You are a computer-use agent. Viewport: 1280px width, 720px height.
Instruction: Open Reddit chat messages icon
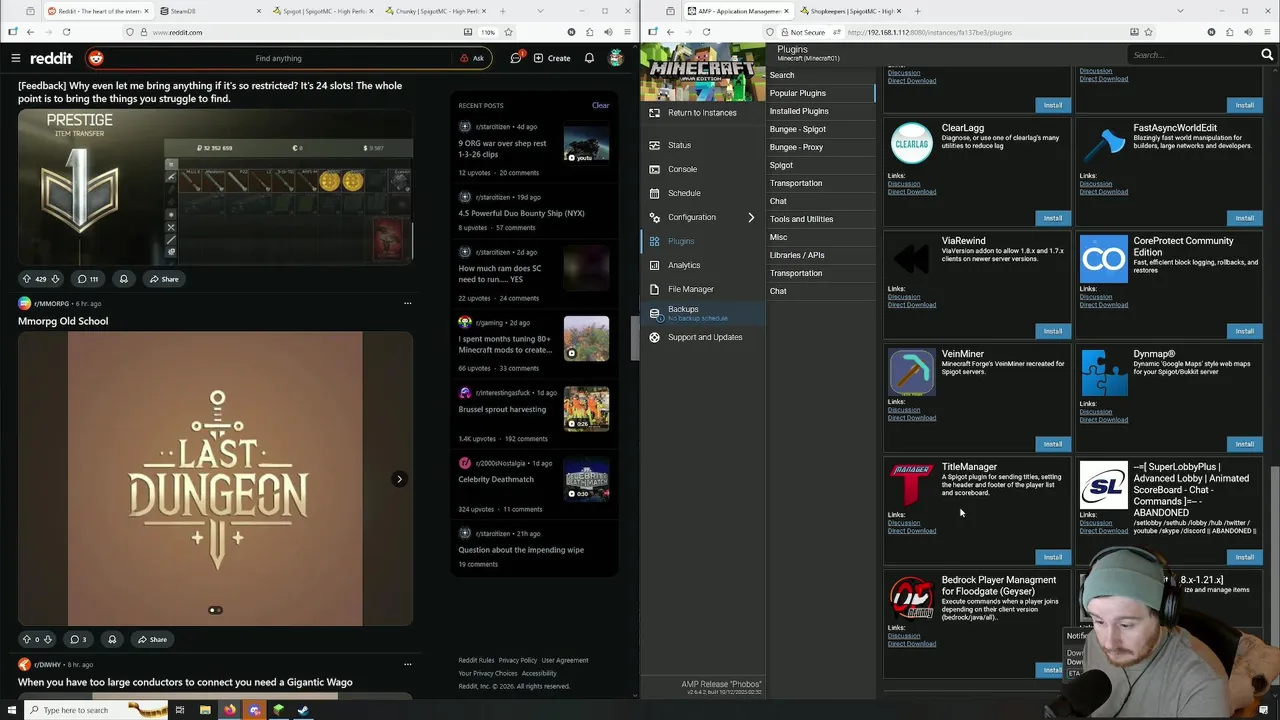point(516,58)
